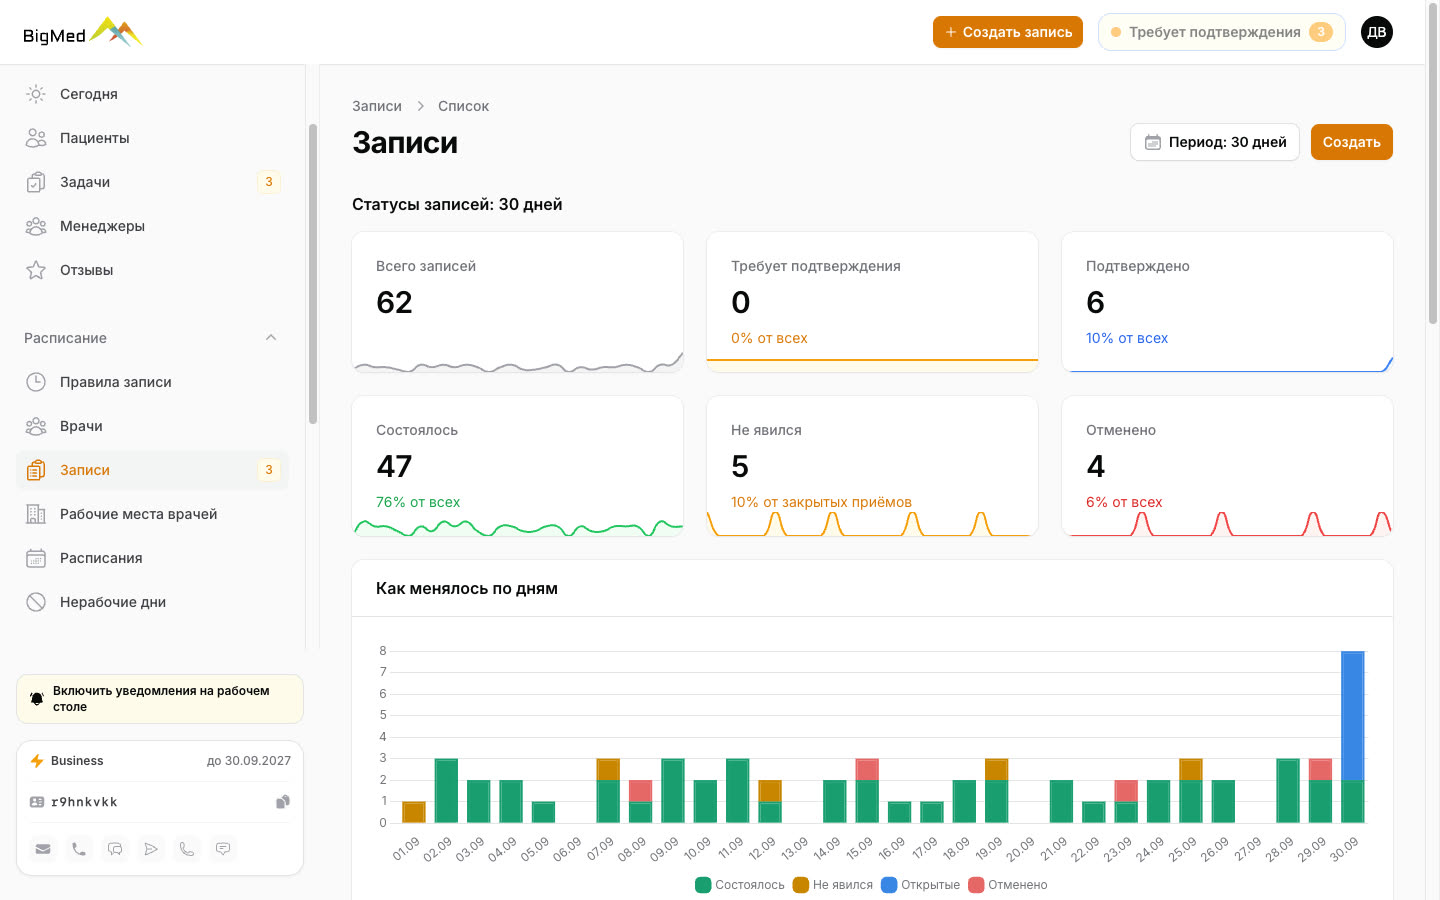Open the Требует подтверждения statistics card
This screenshot has width=1440, height=900.
[872, 302]
